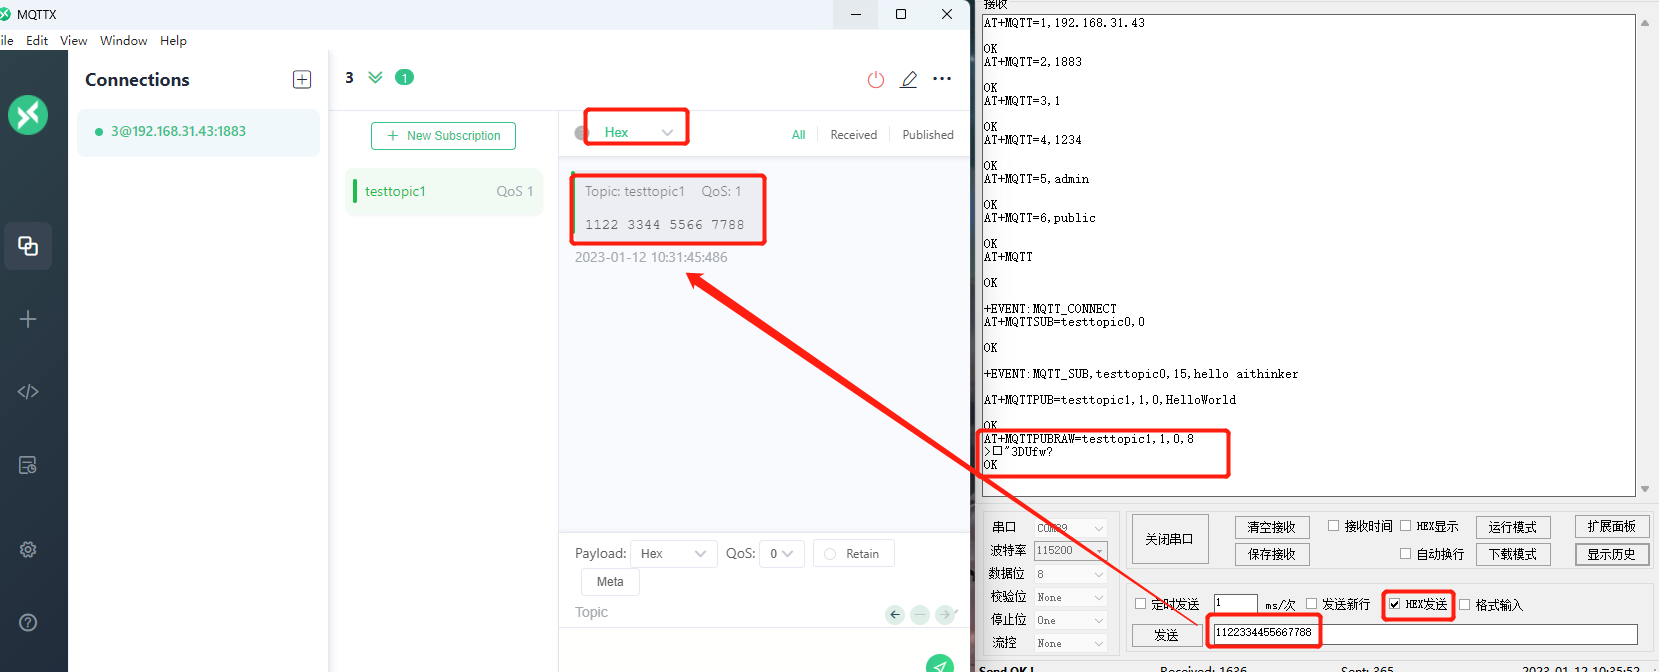Viewport: 1659px width, 672px height.
Task: Click the right arrow next-message icon
Action: click(945, 615)
